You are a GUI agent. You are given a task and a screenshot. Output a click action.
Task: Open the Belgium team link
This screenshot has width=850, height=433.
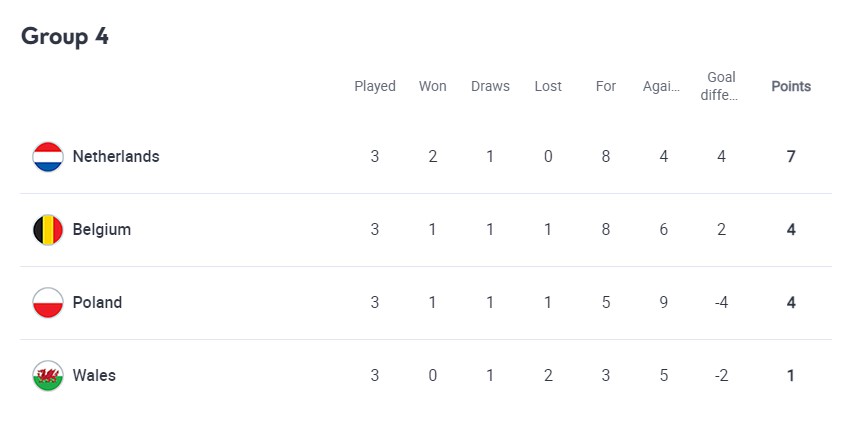point(102,230)
